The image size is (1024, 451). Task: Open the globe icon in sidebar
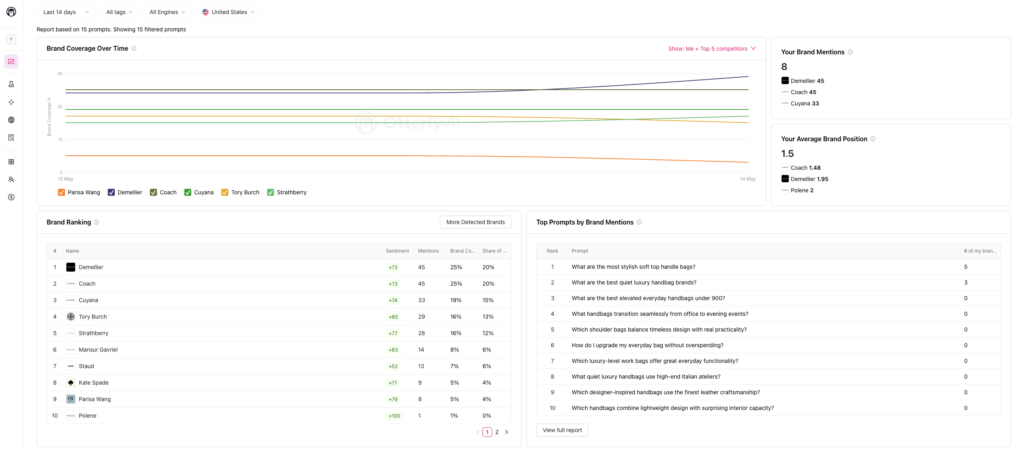(11, 120)
